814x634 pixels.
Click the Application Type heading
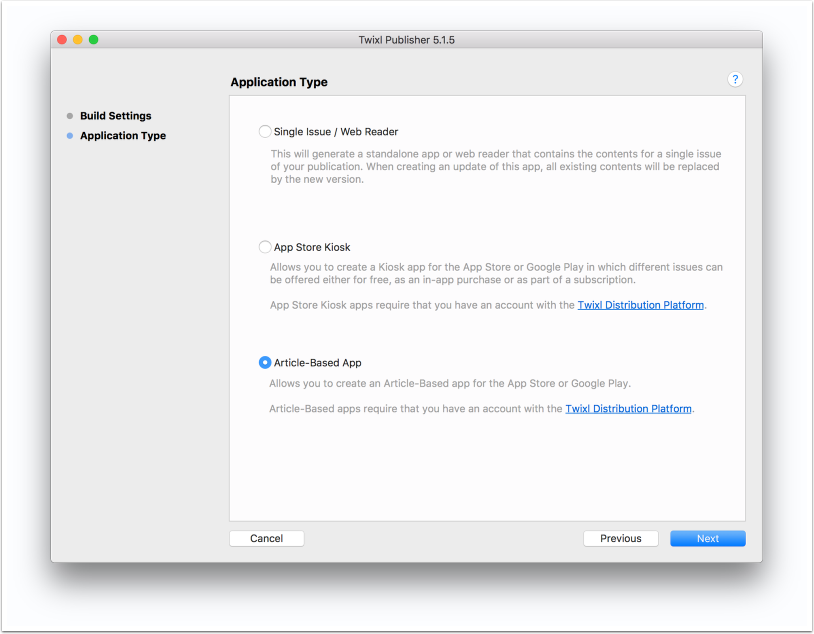click(279, 82)
